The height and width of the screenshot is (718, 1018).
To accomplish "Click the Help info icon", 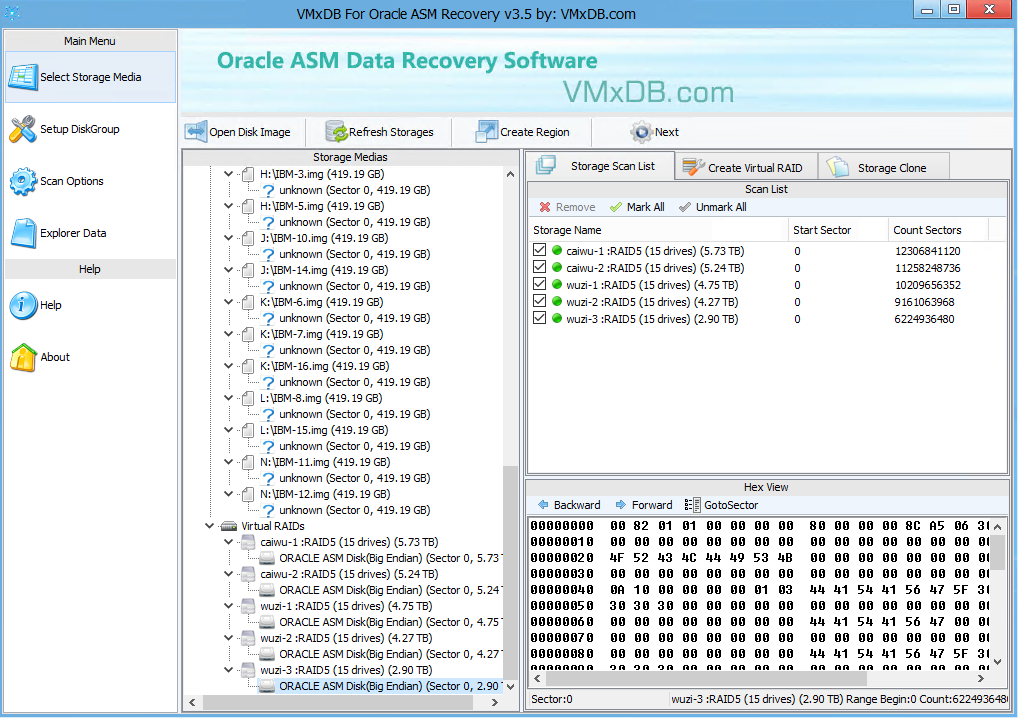I will tap(23, 305).
